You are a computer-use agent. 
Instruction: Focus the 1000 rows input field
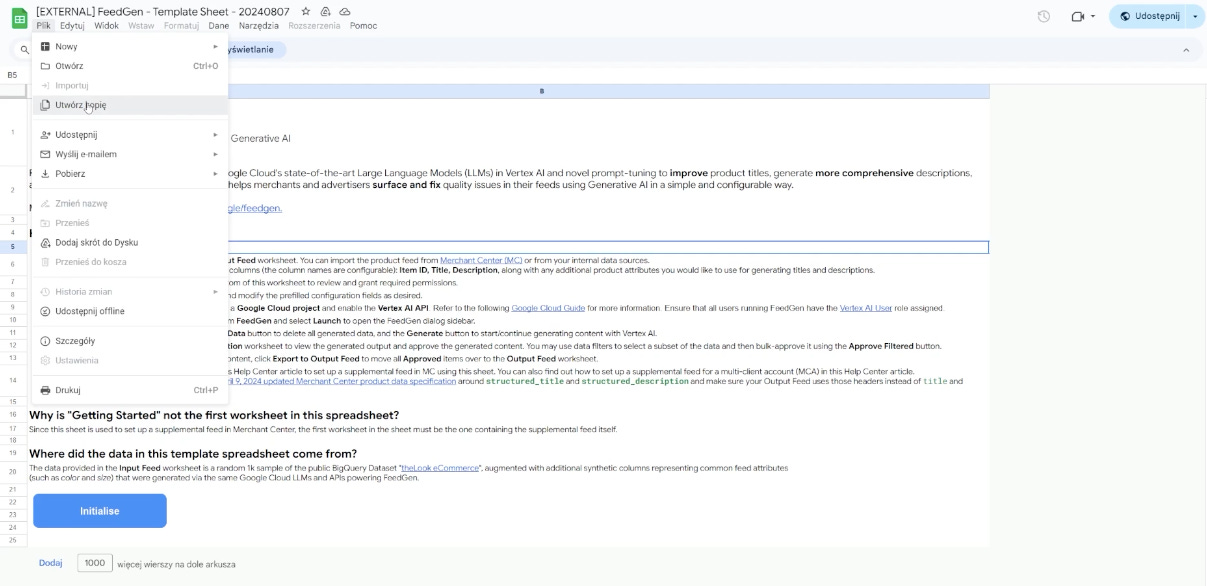click(x=94, y=563)
